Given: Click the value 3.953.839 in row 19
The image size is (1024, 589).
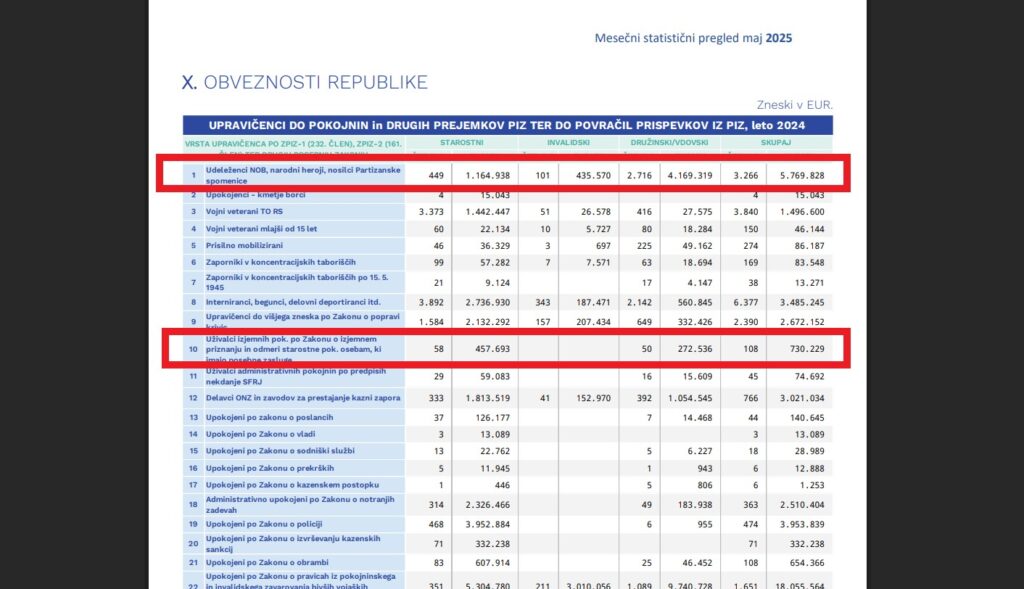Looking at the screenshot, I should click(x=803, y=522).
